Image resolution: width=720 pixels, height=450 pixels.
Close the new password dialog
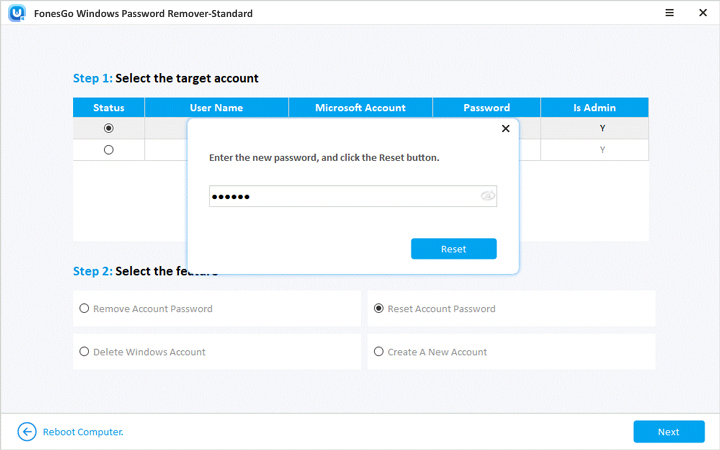point(505,129)
